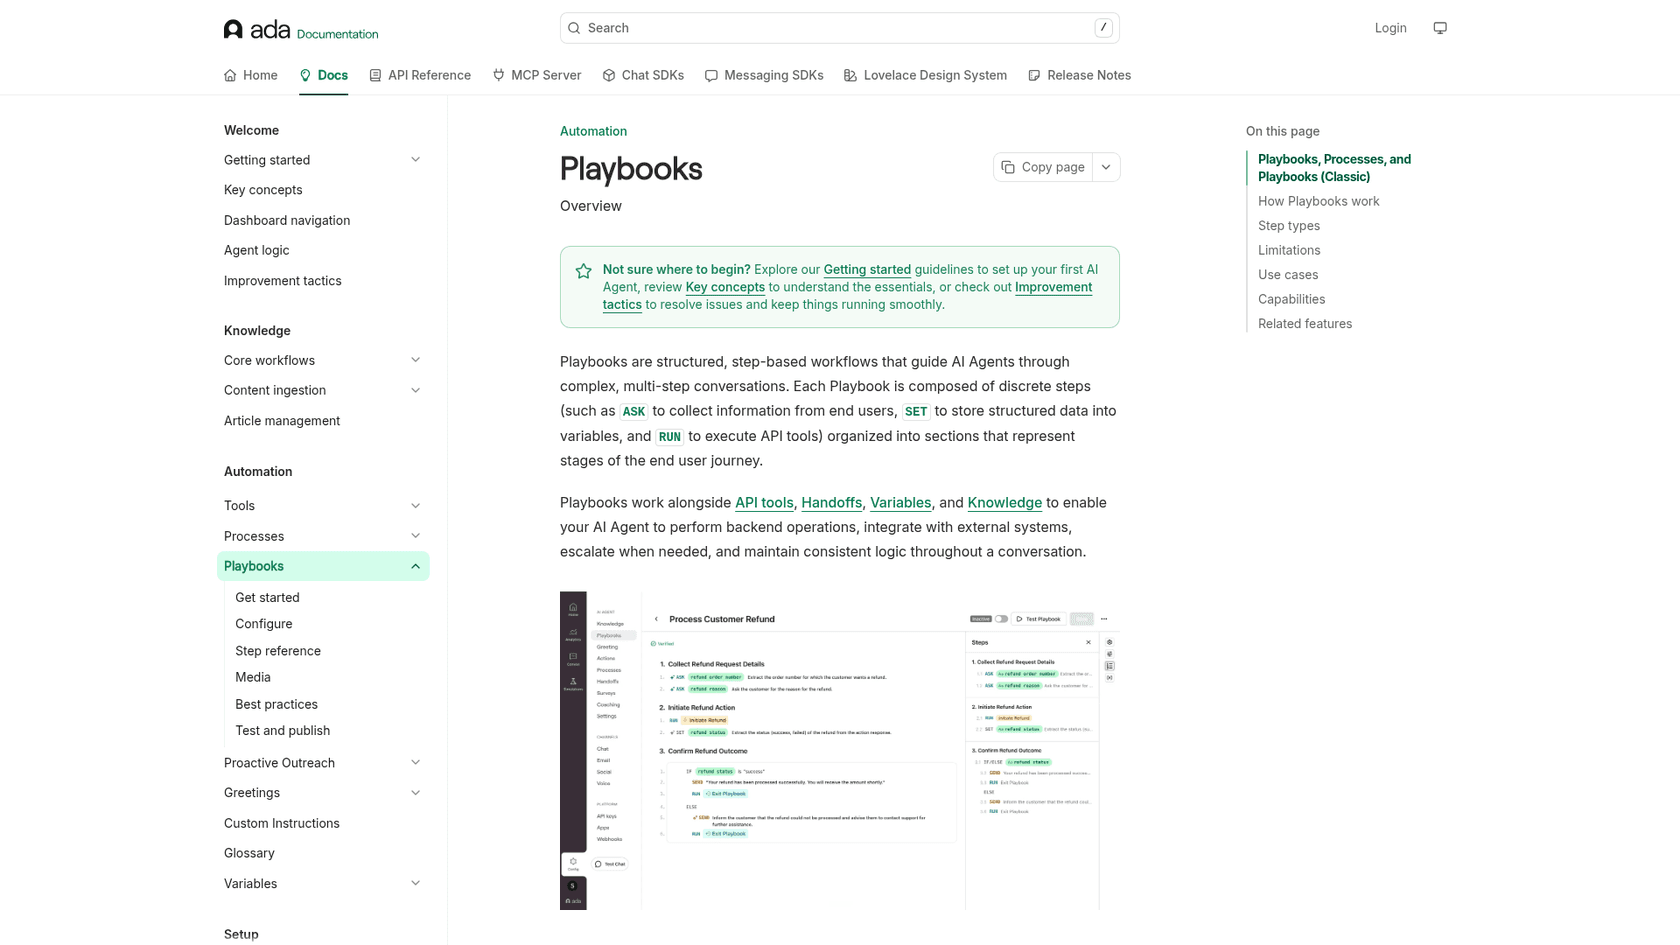Click the copy icon in Copy page

click(1008, 167)
